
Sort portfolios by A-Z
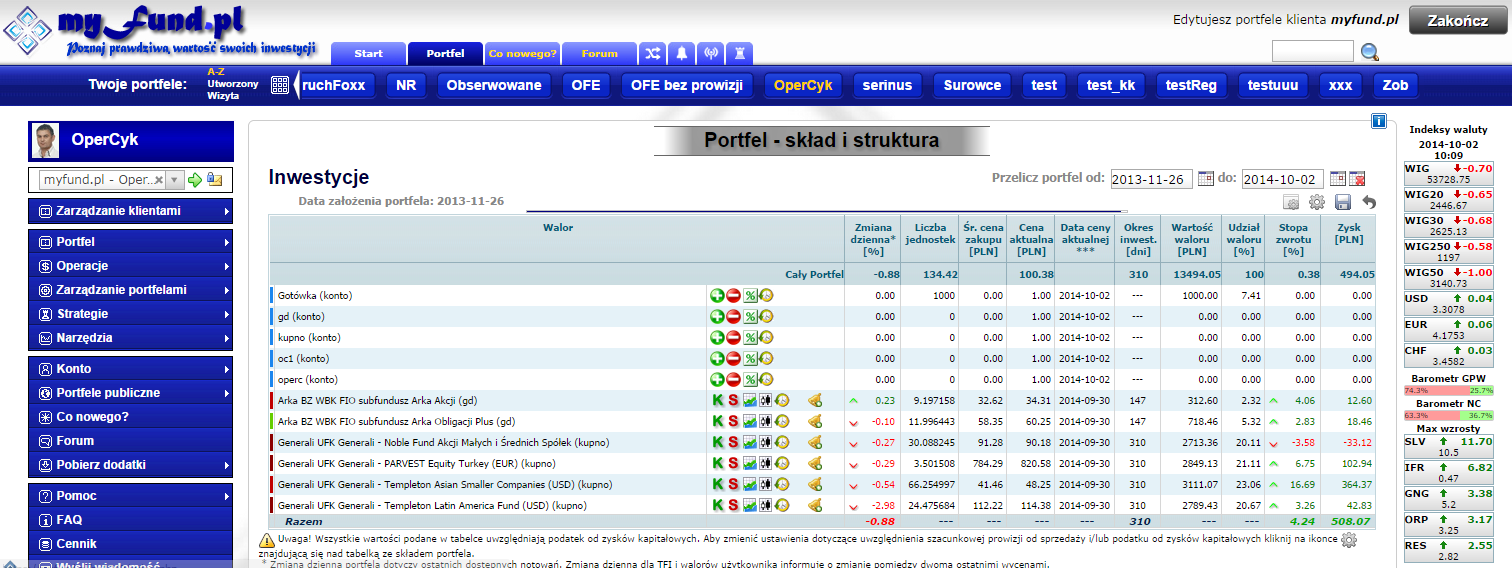[216, 72]
